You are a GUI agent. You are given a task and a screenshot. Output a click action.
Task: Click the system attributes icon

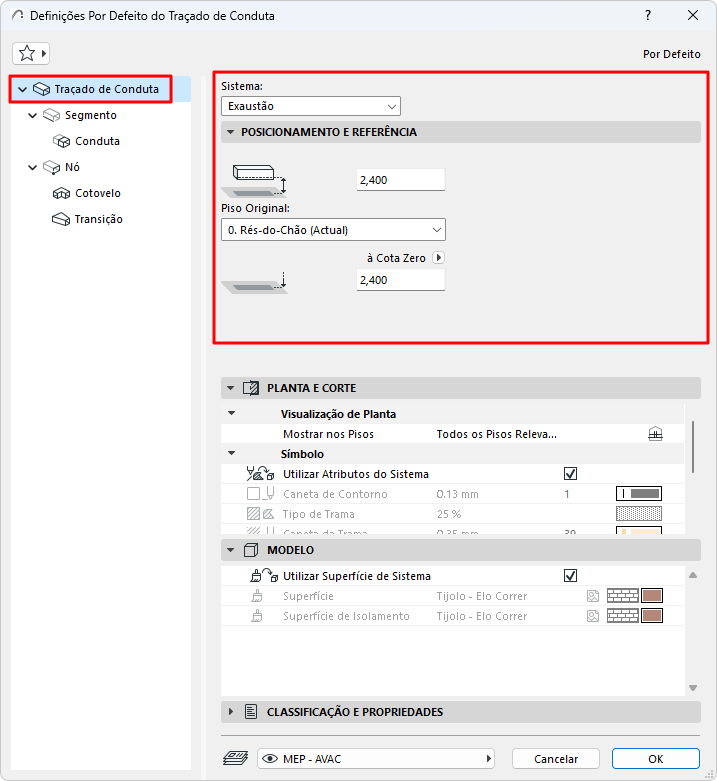point(260,473)
